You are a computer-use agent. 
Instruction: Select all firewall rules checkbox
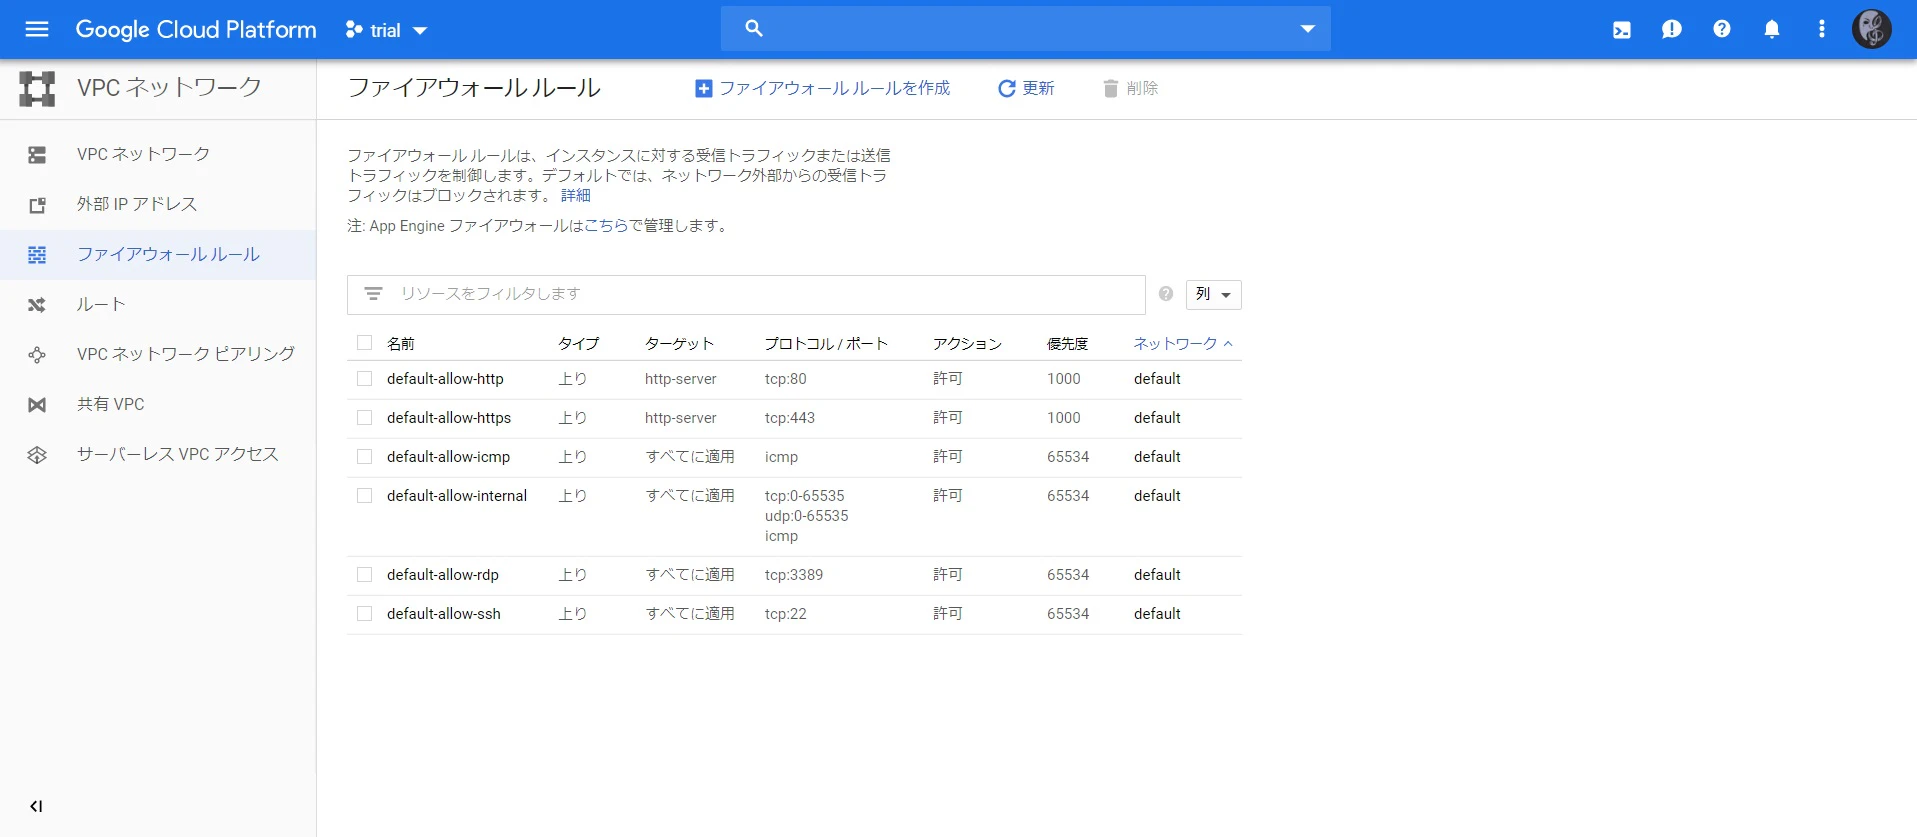click(x=364, y=343)
